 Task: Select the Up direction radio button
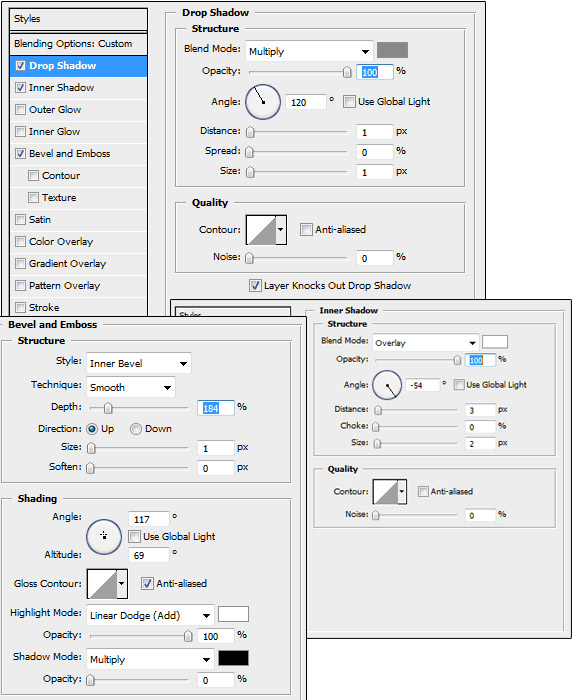[x=92, y=429]
